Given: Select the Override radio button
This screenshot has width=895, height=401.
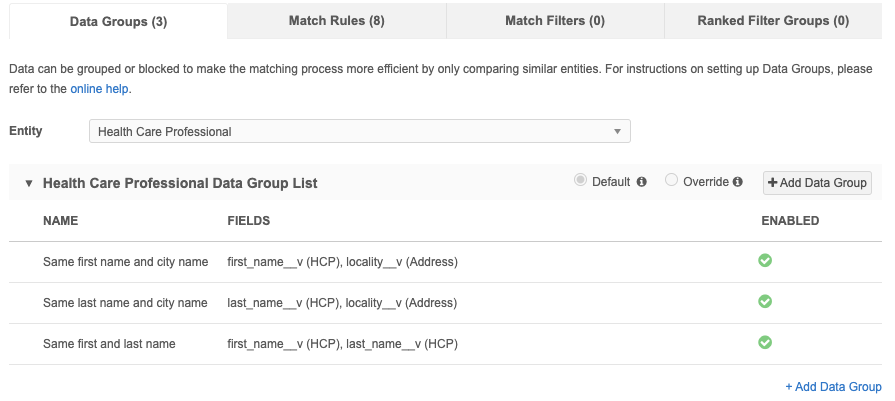Looking at the screenshot, I should click(672, 181).
